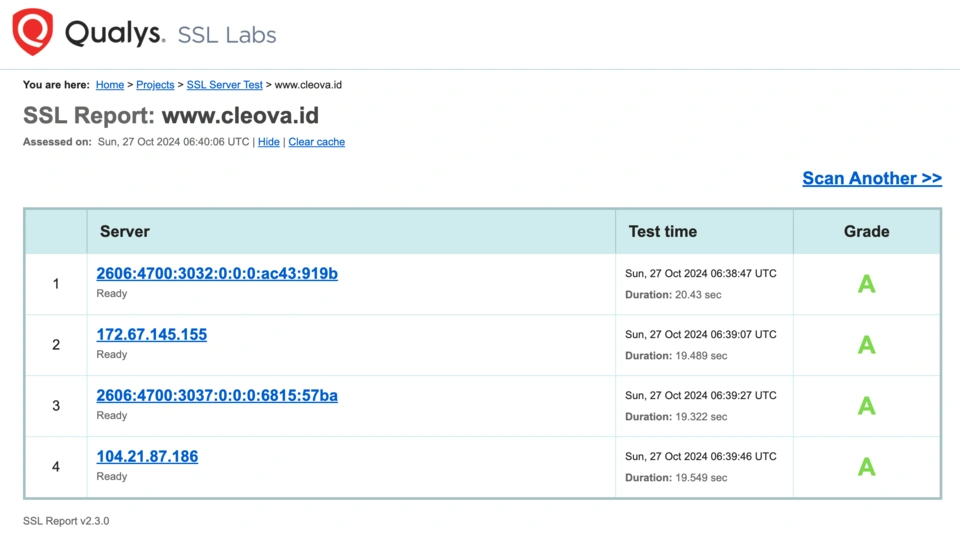Click the SSL Labs header text
The image size is (960, 533).
click(x=227, y=35)
